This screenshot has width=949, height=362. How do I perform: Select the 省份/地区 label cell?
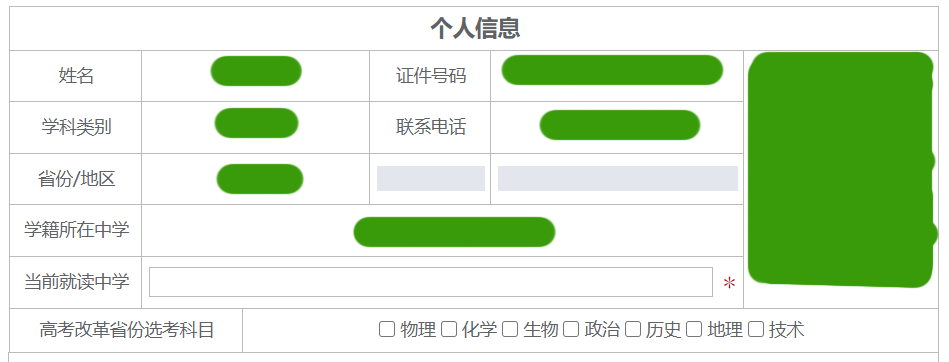(76, 179)
